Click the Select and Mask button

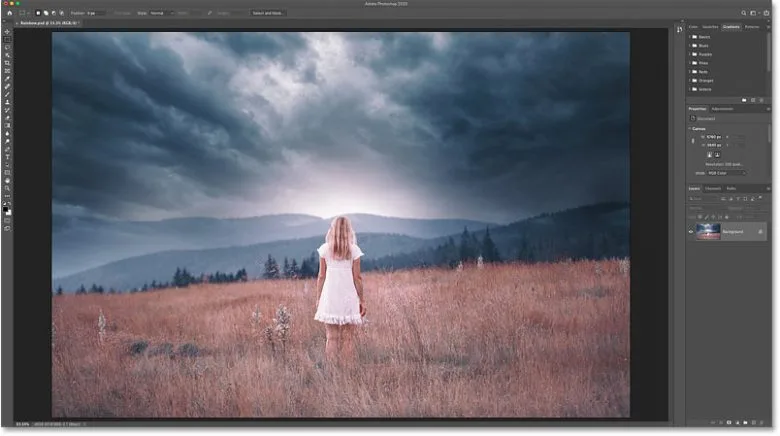click(x=266, y=13)
